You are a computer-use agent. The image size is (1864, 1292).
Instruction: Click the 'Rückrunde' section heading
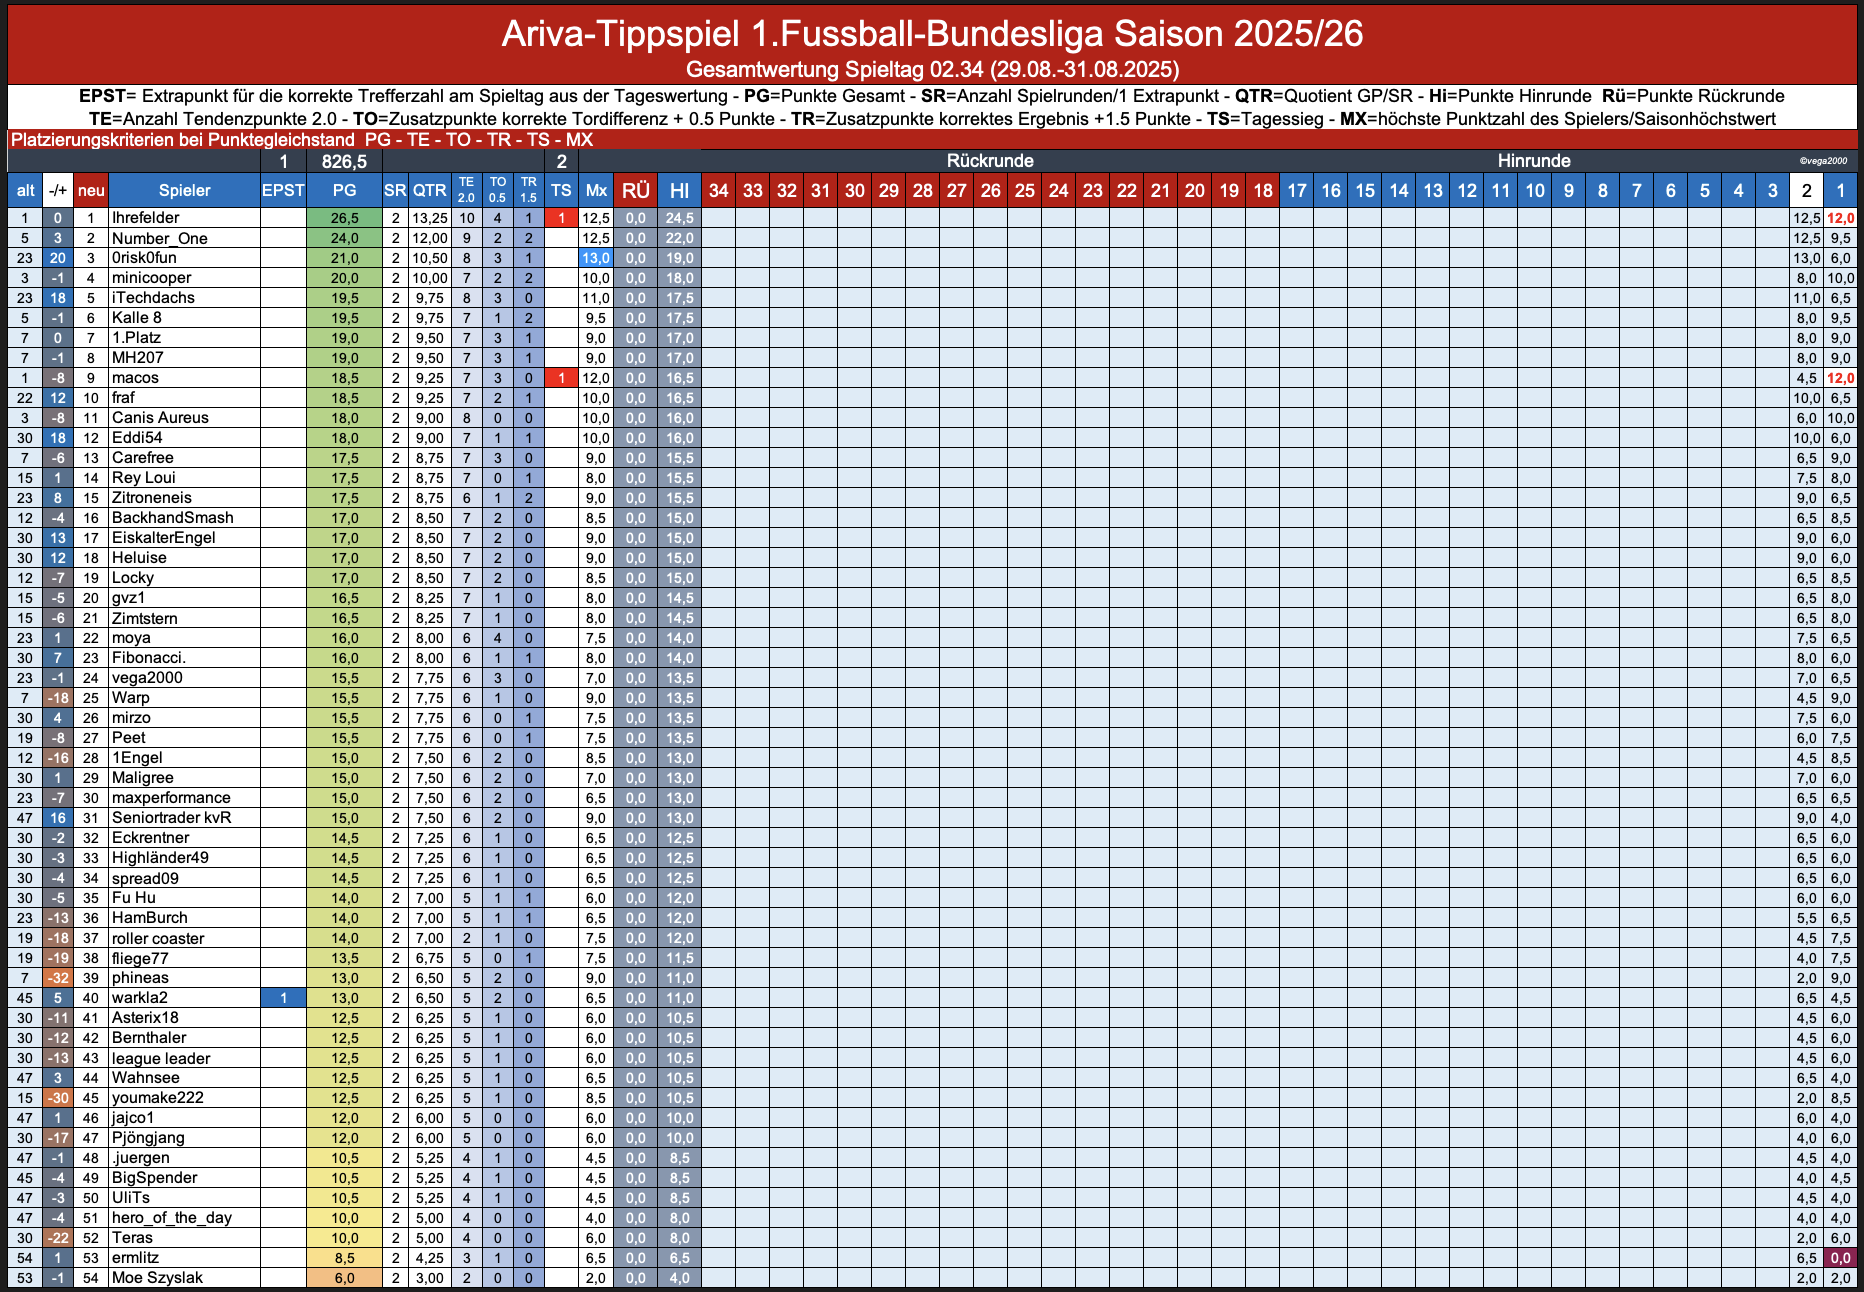point(990,161)
